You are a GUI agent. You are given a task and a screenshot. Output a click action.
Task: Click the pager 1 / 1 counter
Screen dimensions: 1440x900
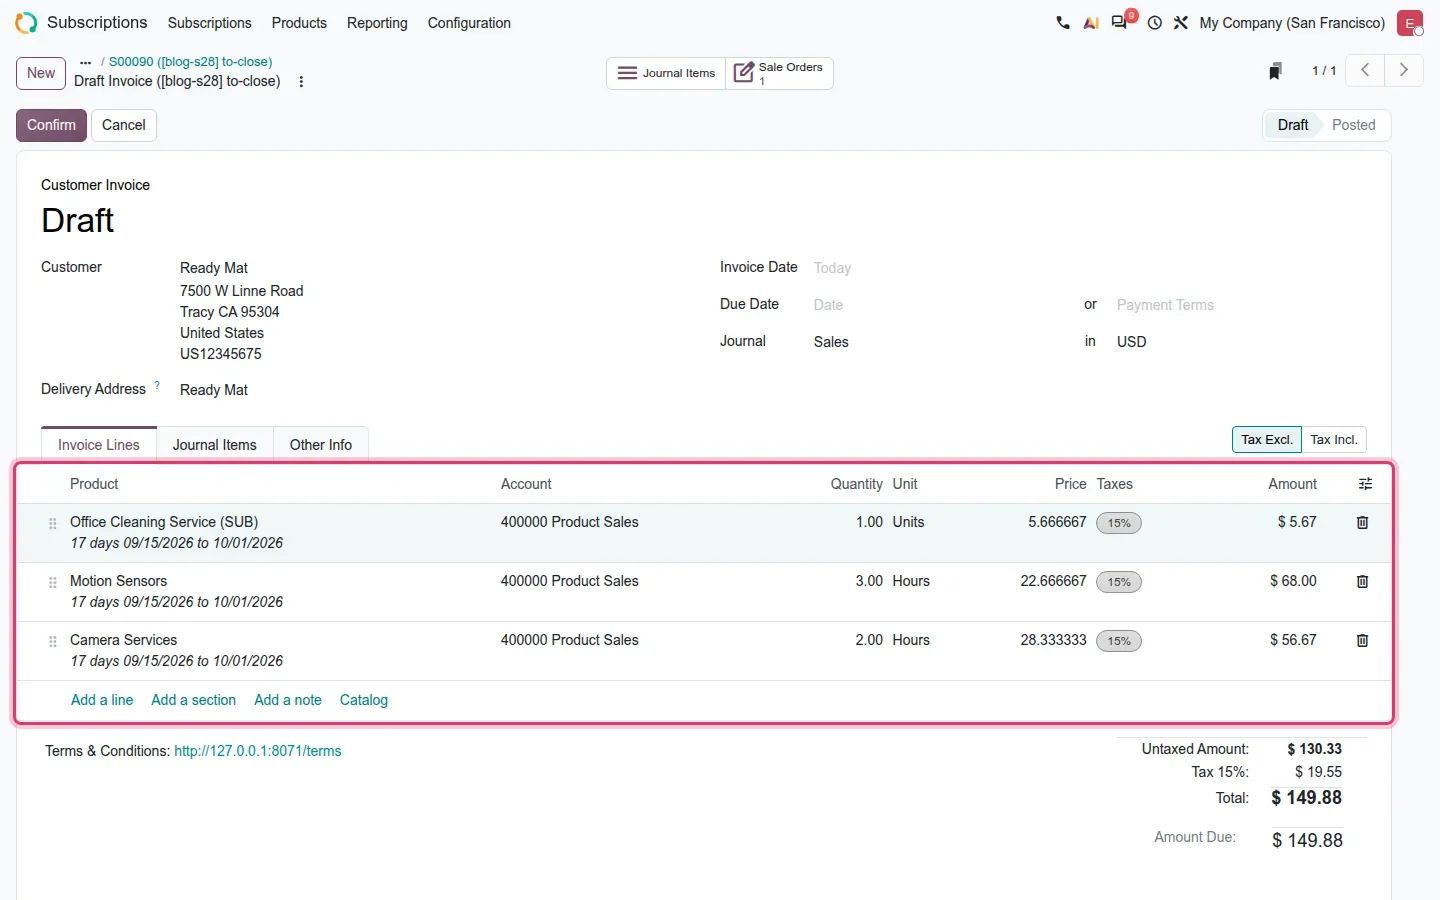point(1324,71)
